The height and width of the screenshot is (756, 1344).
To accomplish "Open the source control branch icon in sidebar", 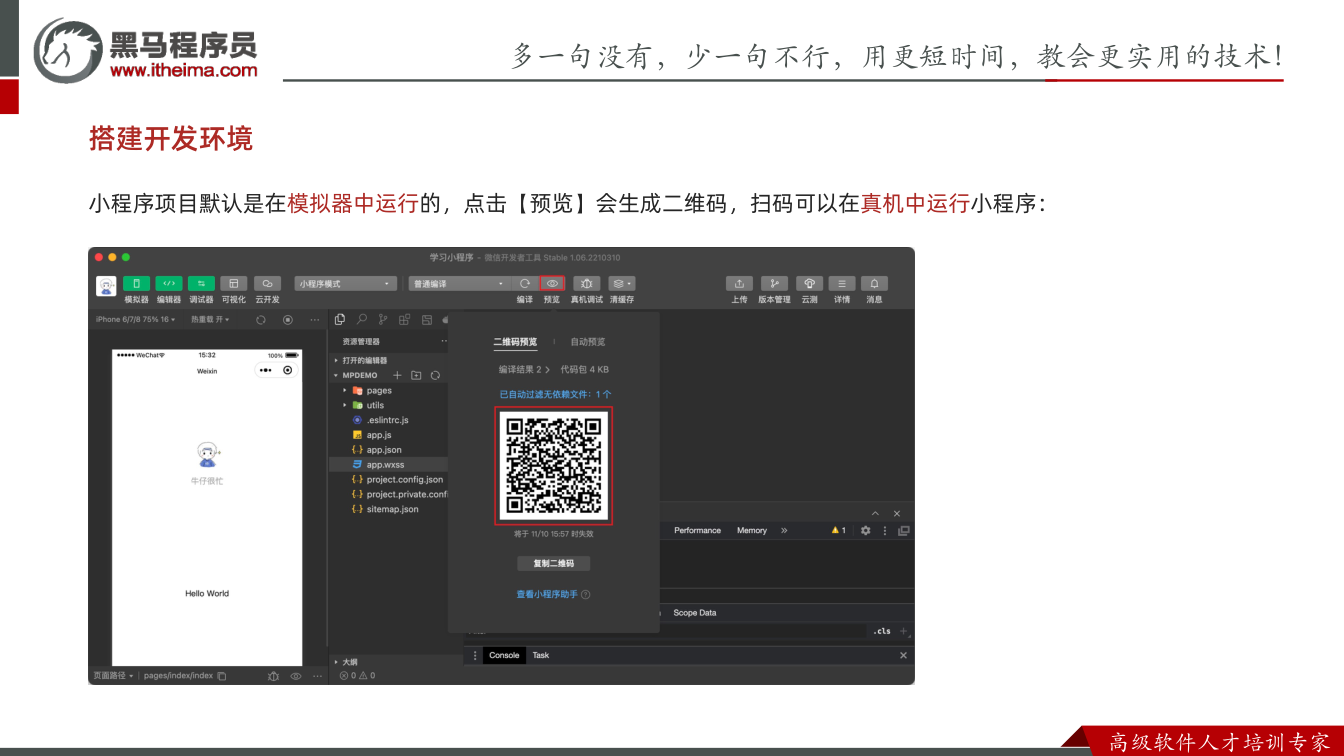I will pos(383,320).
